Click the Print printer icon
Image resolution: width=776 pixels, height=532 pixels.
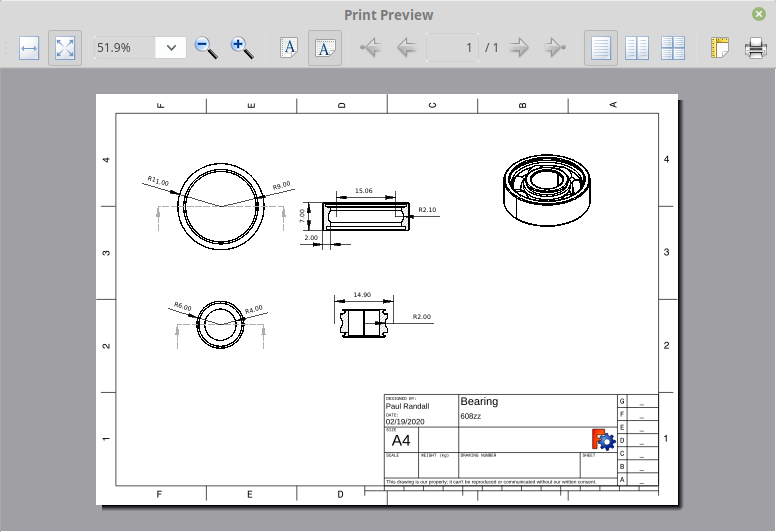pyautogui.click(x=756, y=48)
